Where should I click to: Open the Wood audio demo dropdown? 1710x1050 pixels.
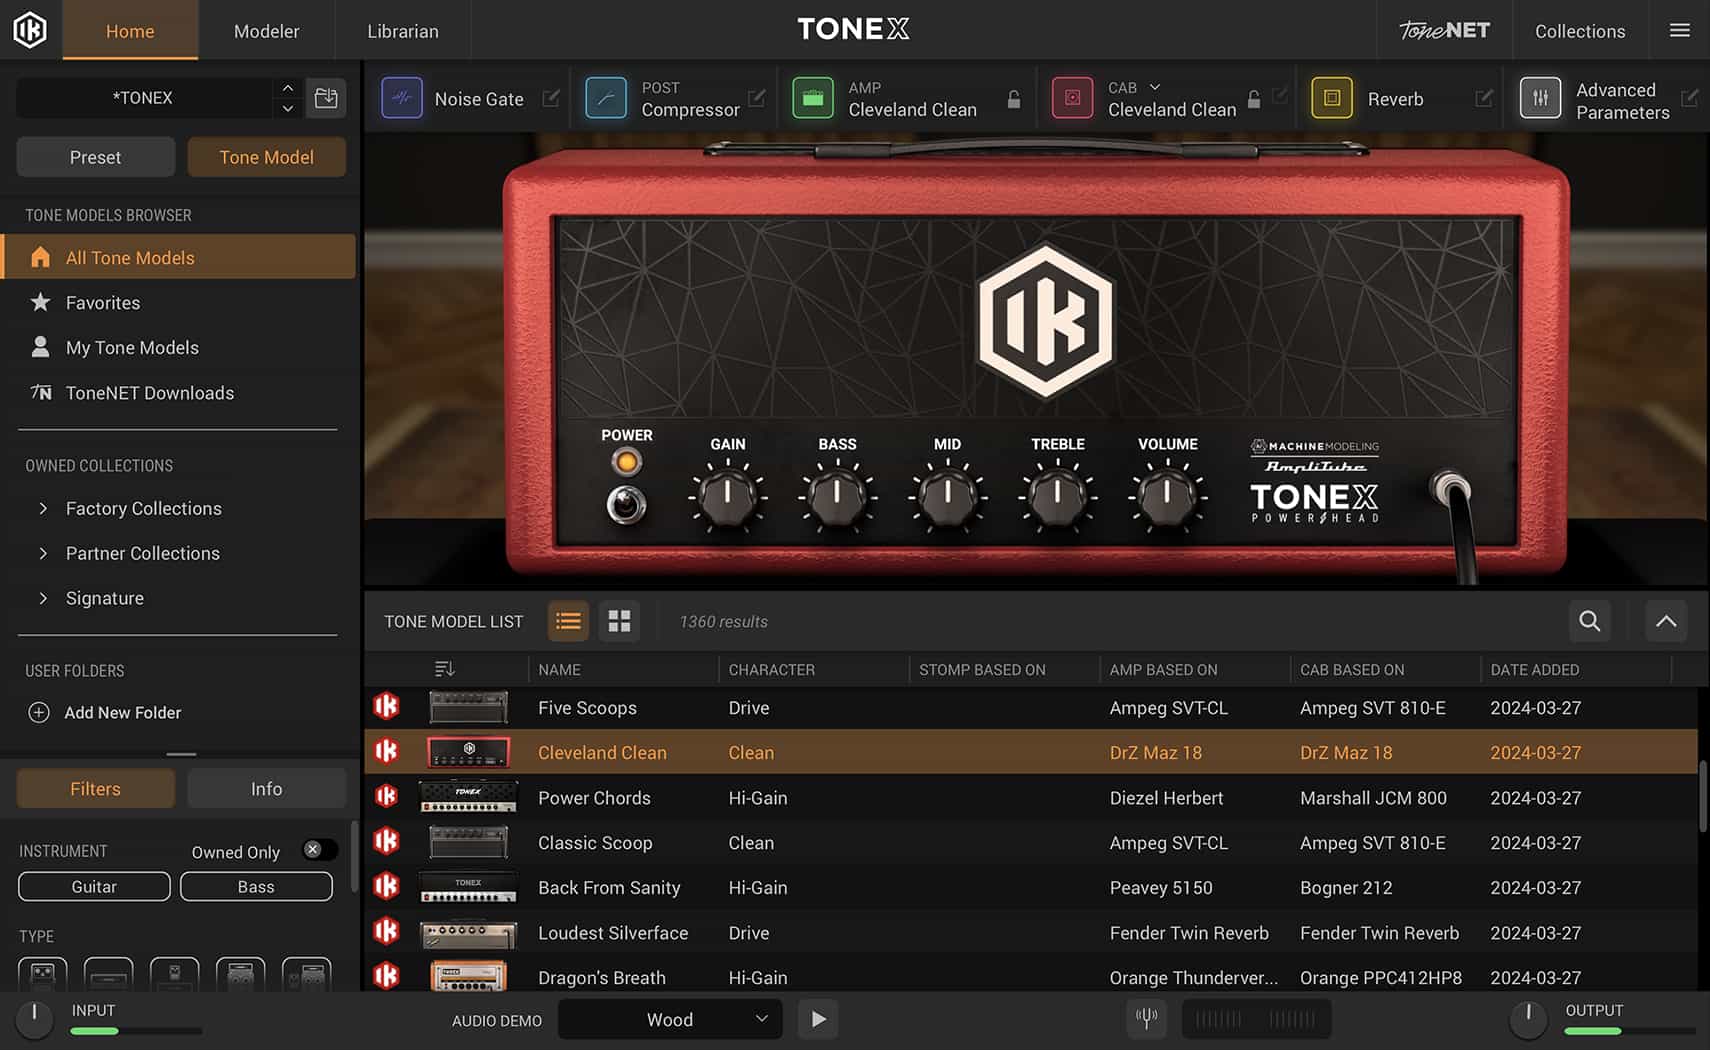[x=669, y=1019]
